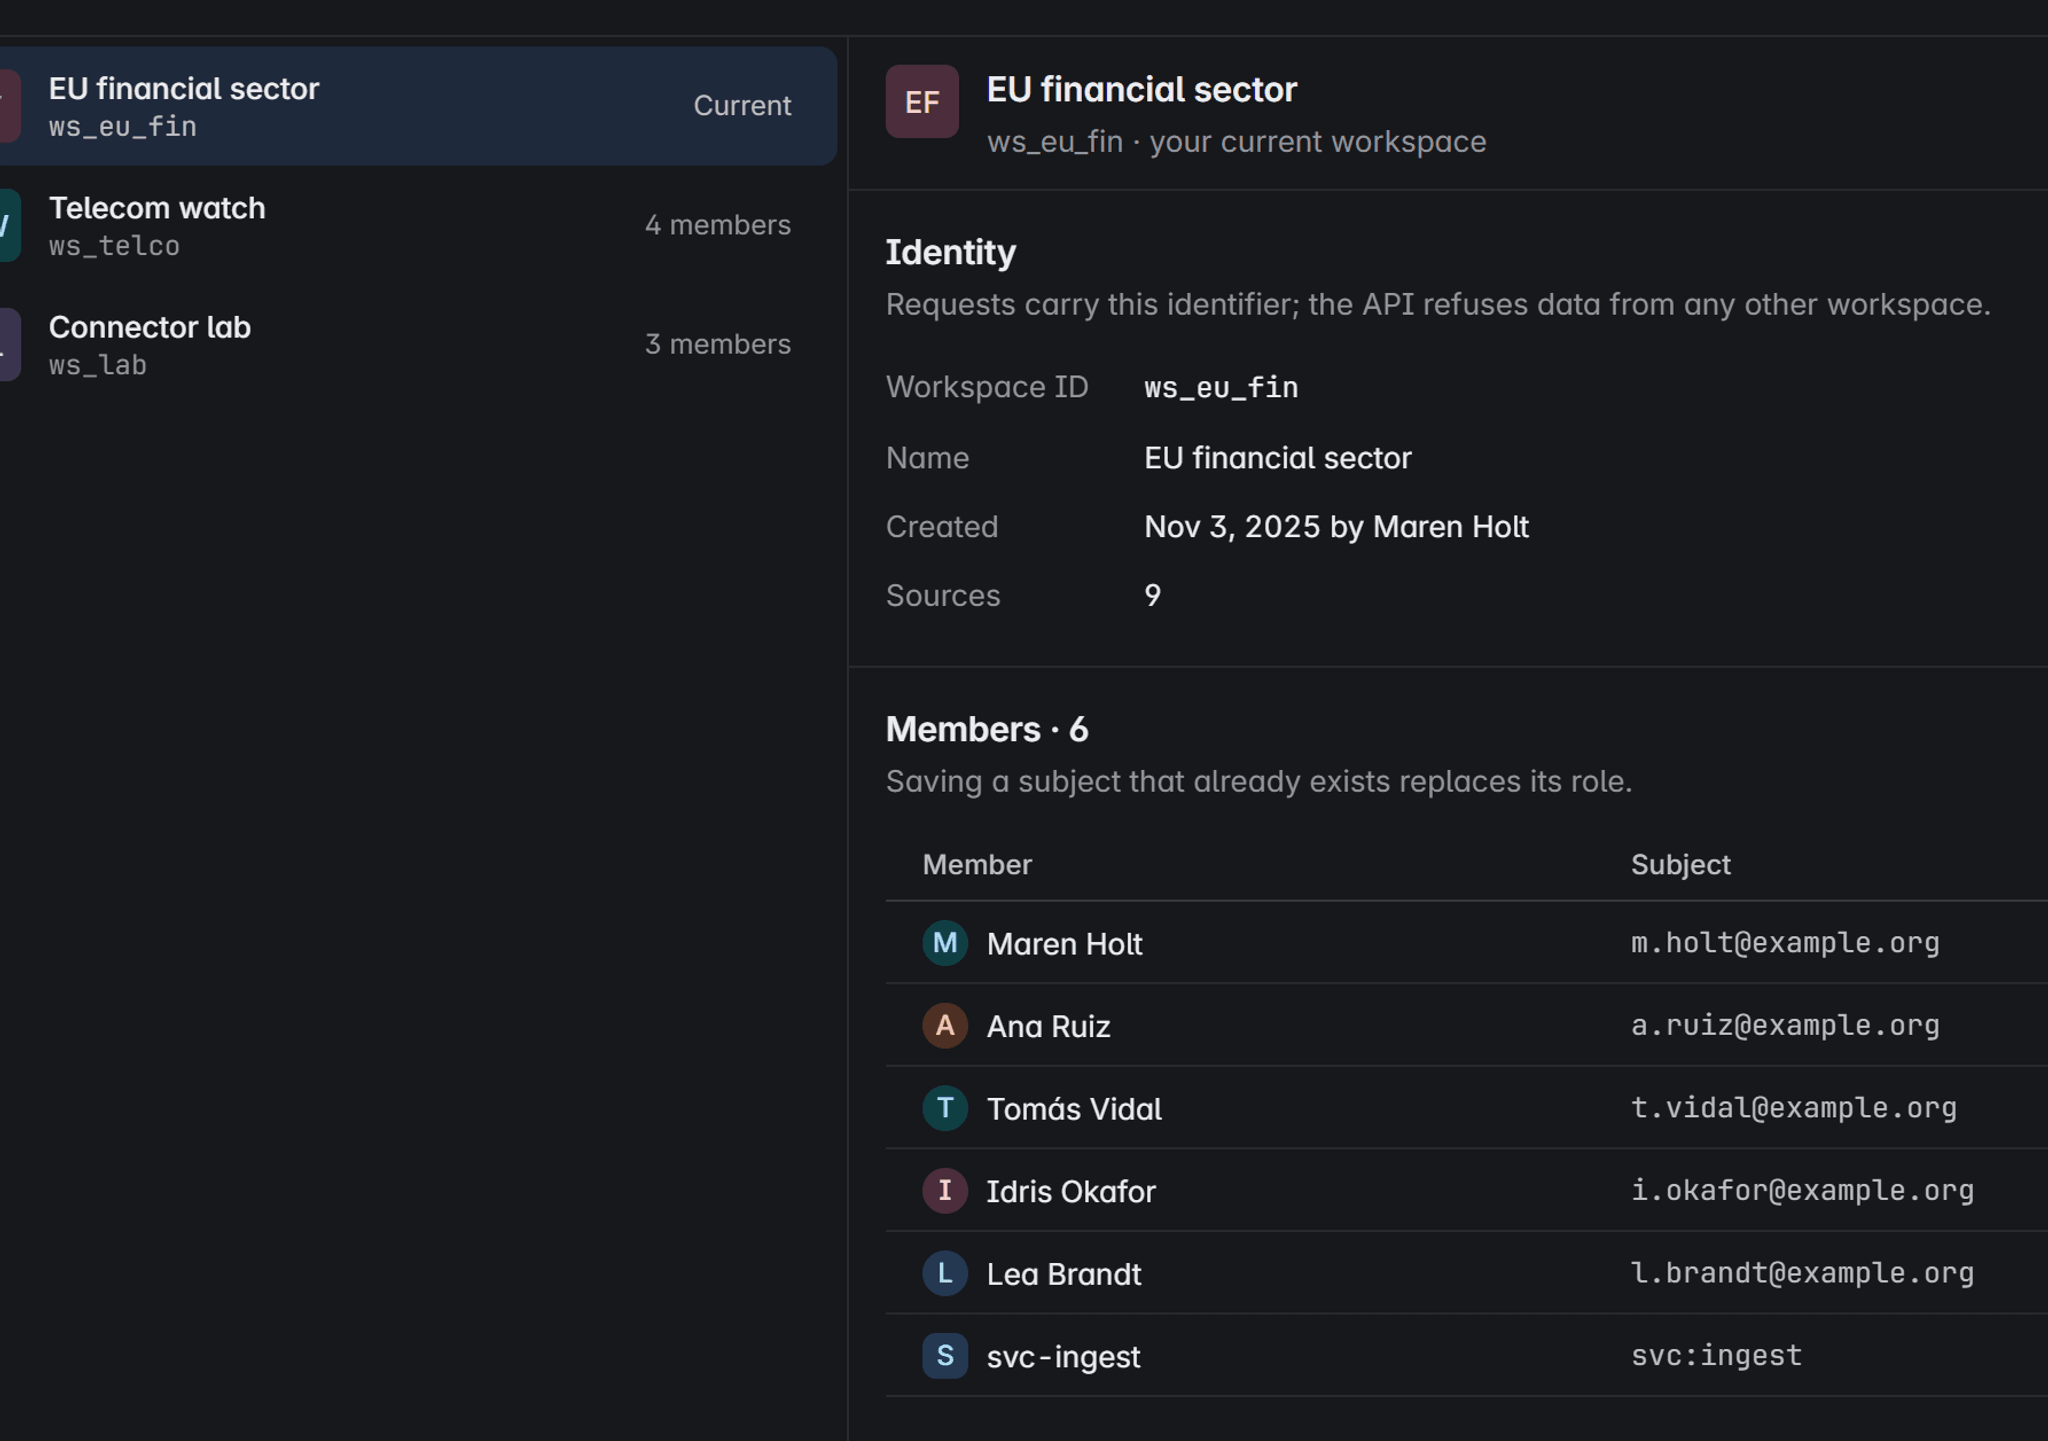2048x1441 pixels.
Task: Select the Lea Brandt member name
Action: pyautogui.click(x=1064, y=1274)
